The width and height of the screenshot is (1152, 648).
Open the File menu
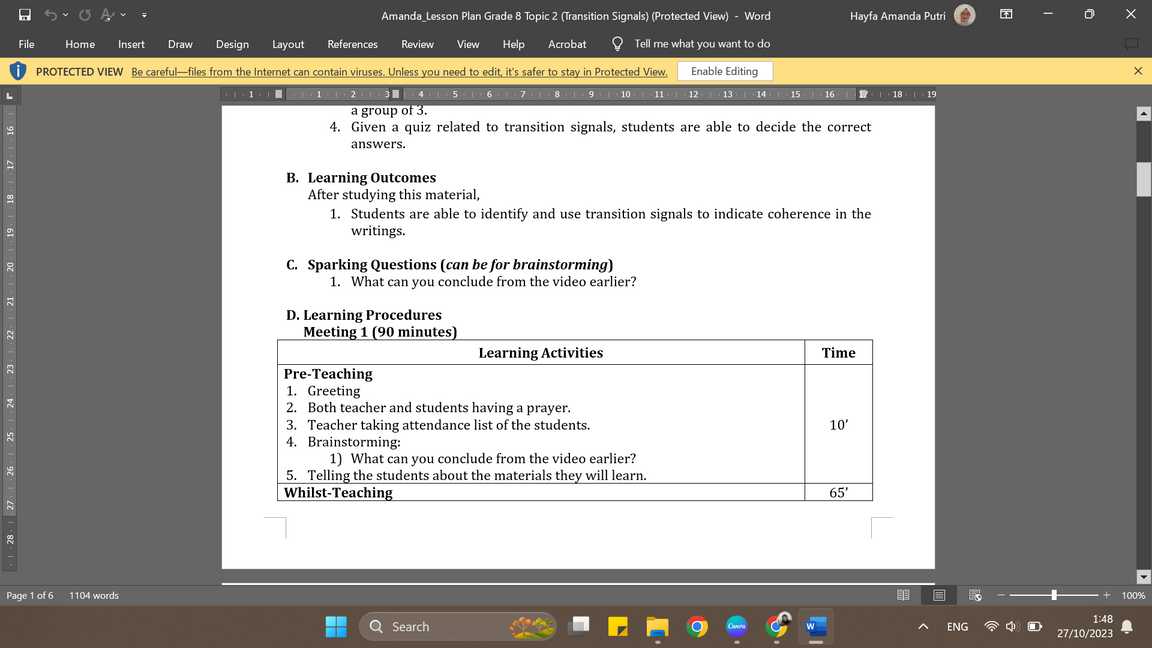pyautogui.click(x=26, y=44)
